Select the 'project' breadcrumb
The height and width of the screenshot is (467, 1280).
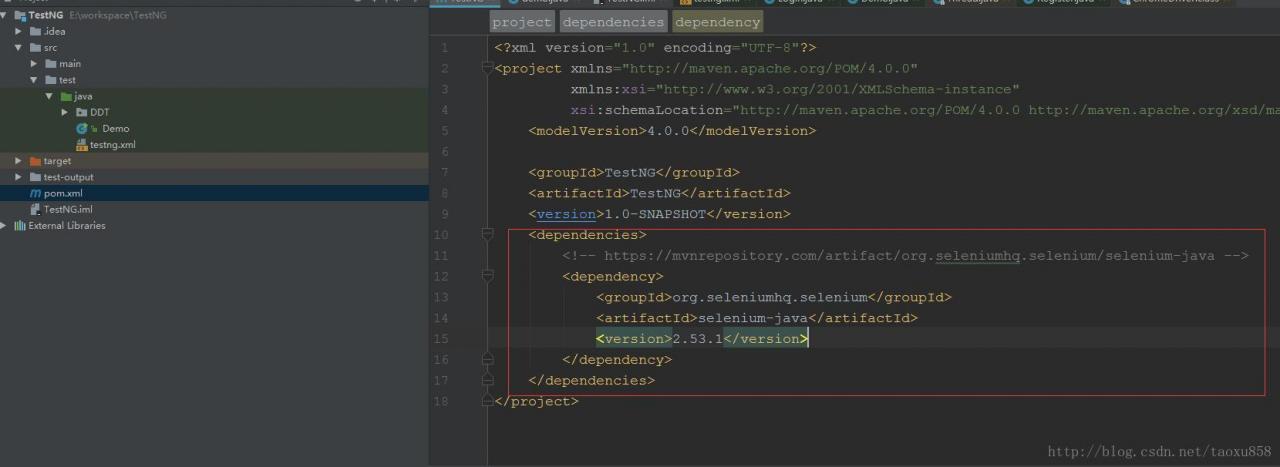tap(522, 22)
